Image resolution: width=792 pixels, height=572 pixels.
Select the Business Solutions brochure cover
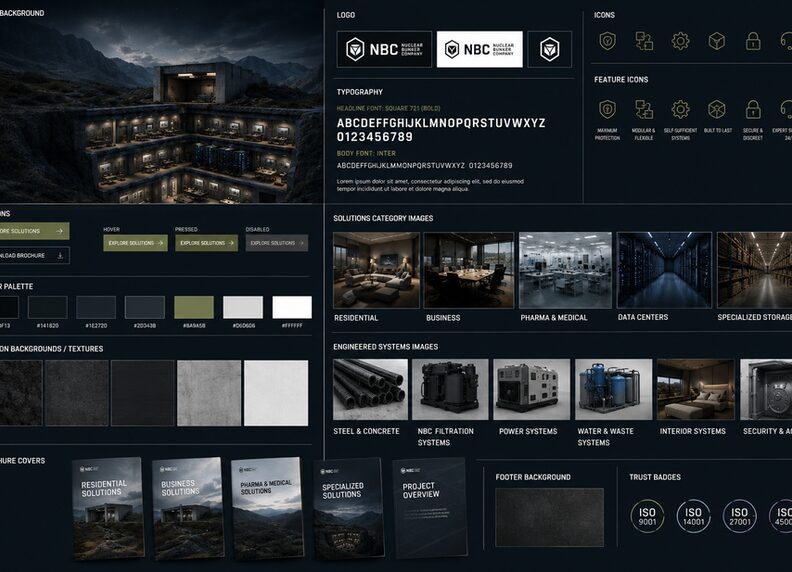coord(188,508)
